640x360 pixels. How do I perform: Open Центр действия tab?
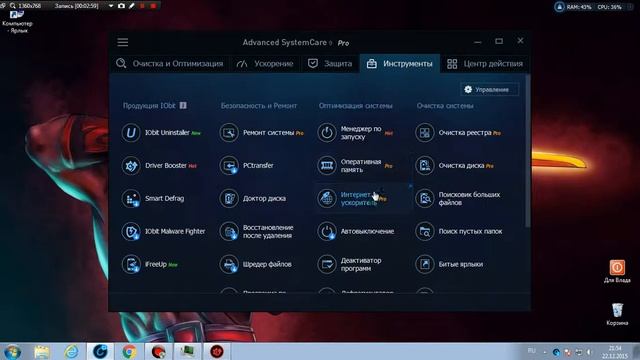[x=485, y=64]
